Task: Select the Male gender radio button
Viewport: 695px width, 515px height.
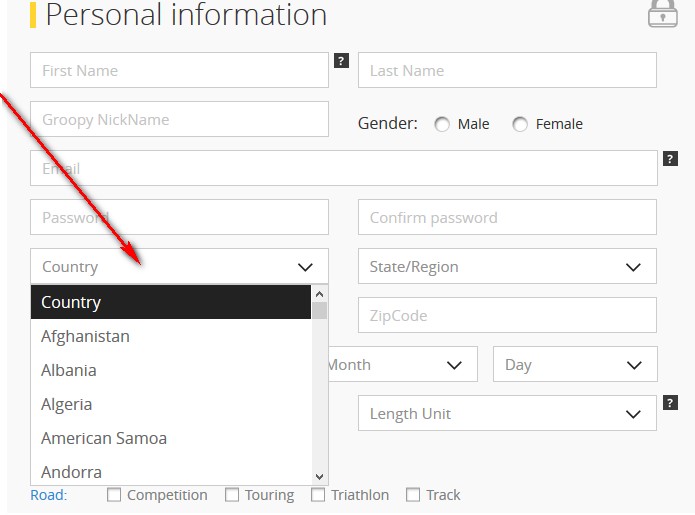Action: pos(442,124)
